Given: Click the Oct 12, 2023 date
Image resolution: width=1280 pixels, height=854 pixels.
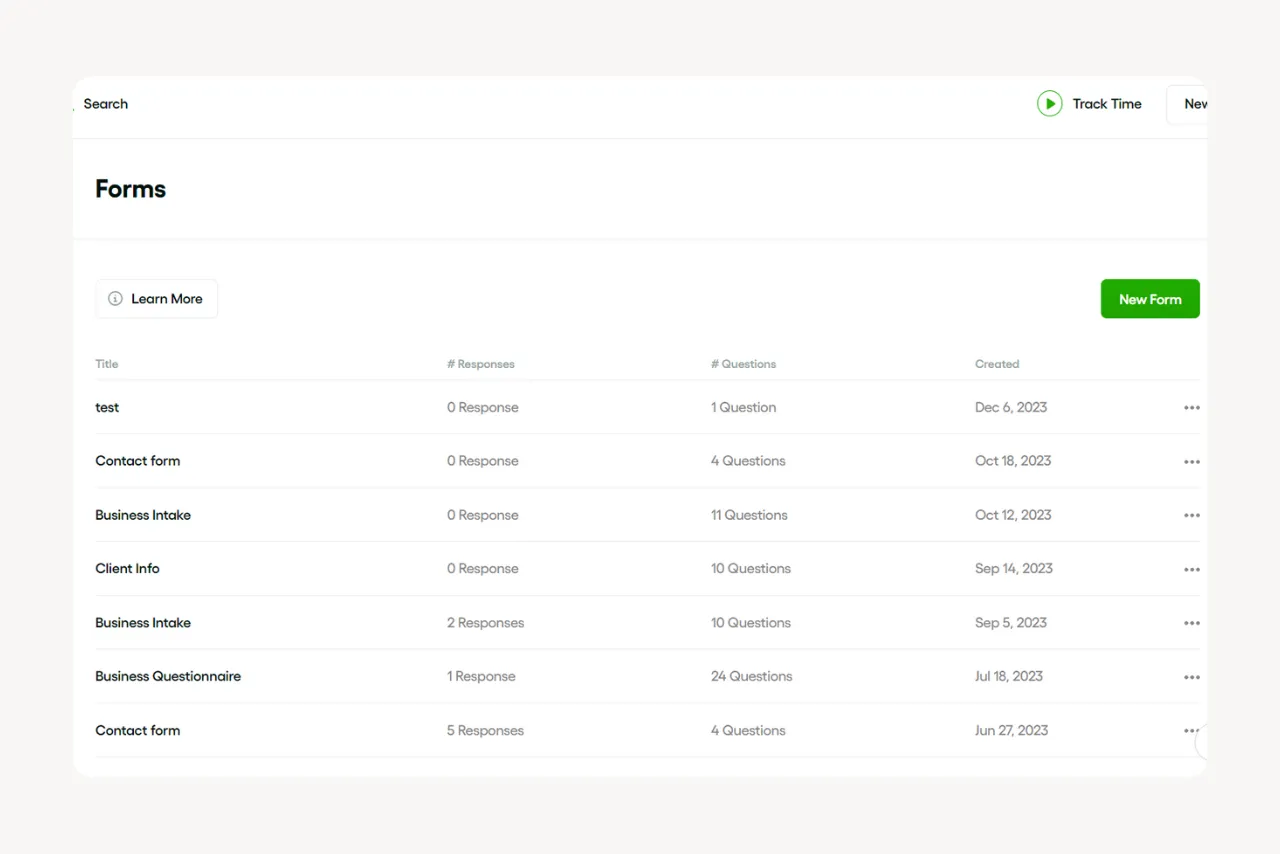Looking at the screenshot, I should pyautogui.click(x=1013, y=515).
